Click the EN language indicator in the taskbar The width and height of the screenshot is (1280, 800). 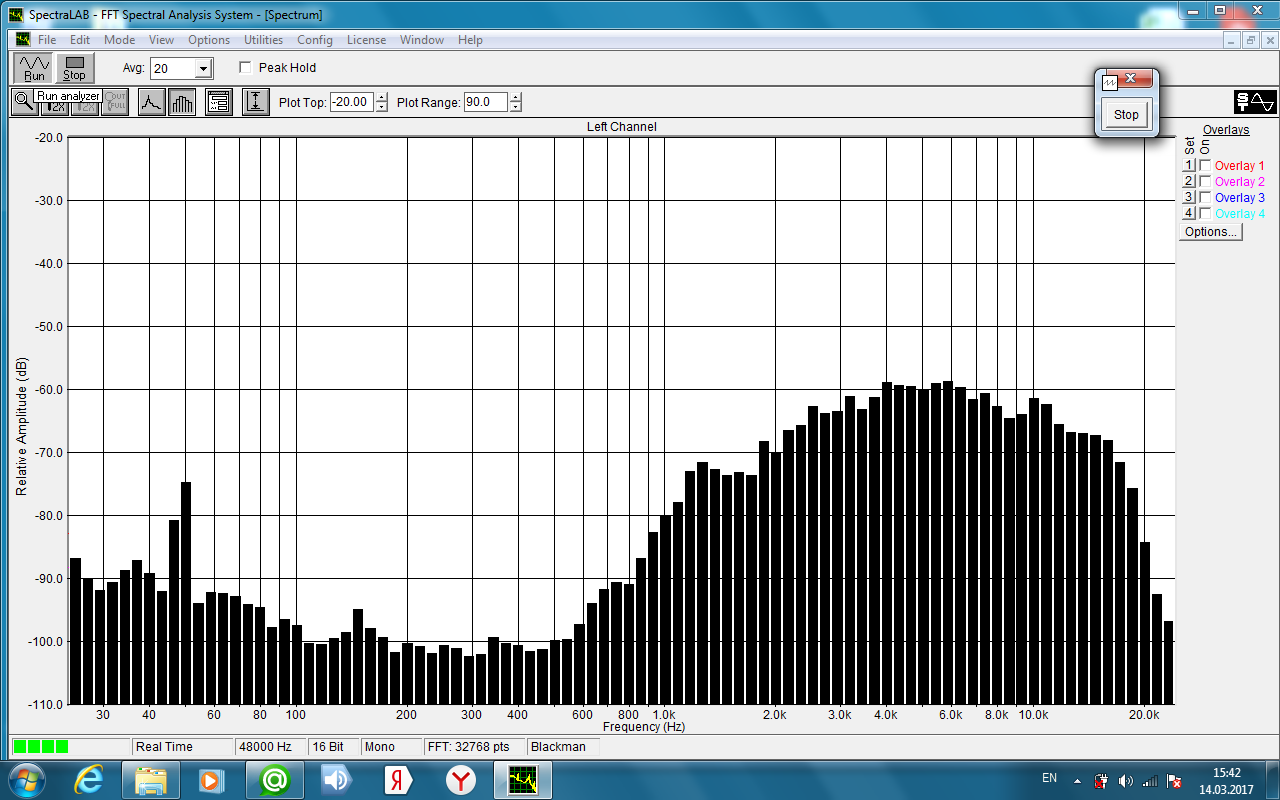[x=1049, y=778]
